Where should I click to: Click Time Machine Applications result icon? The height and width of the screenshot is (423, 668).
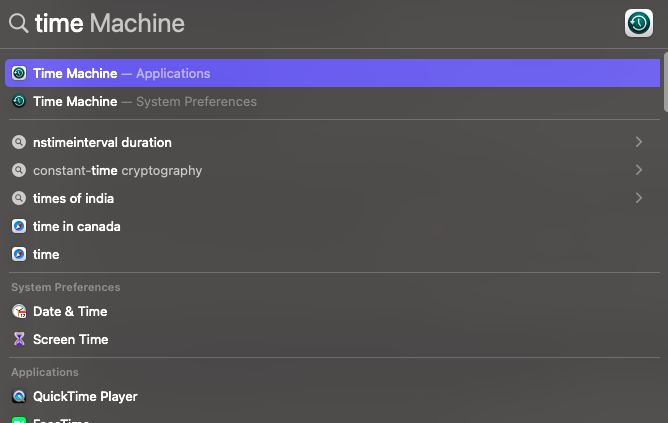[x=19, y=73]
